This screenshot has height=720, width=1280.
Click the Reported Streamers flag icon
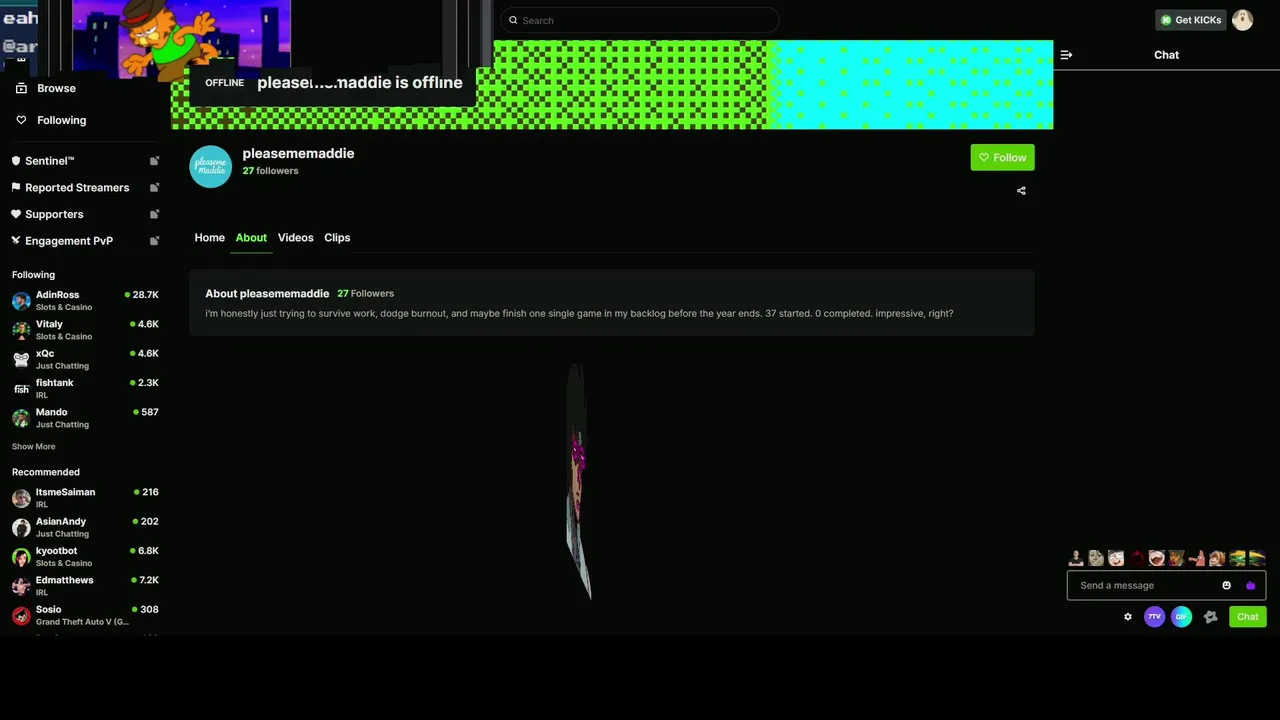tap(16, 187)
